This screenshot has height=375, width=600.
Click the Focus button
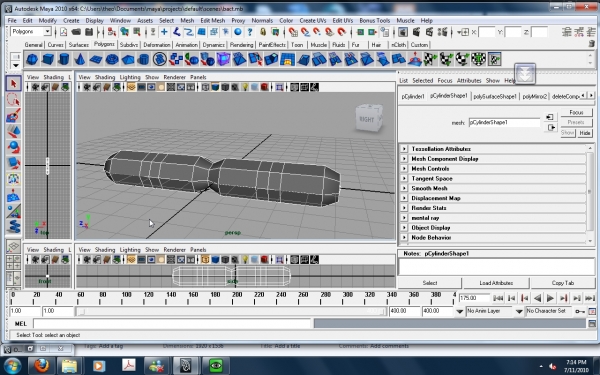576,112
